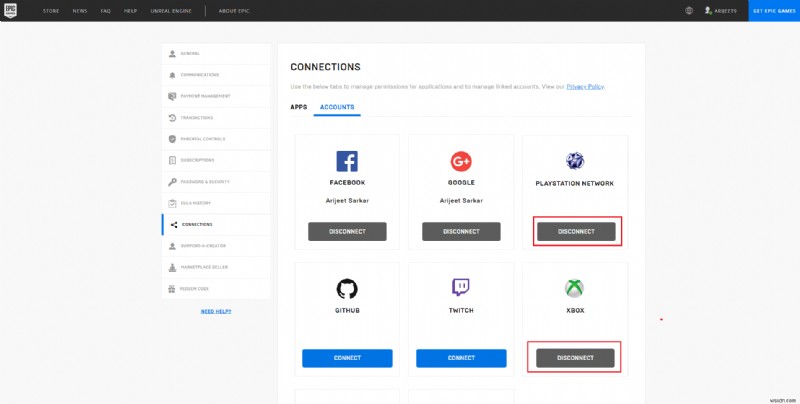Select the Accounts tab

(337, 107)
